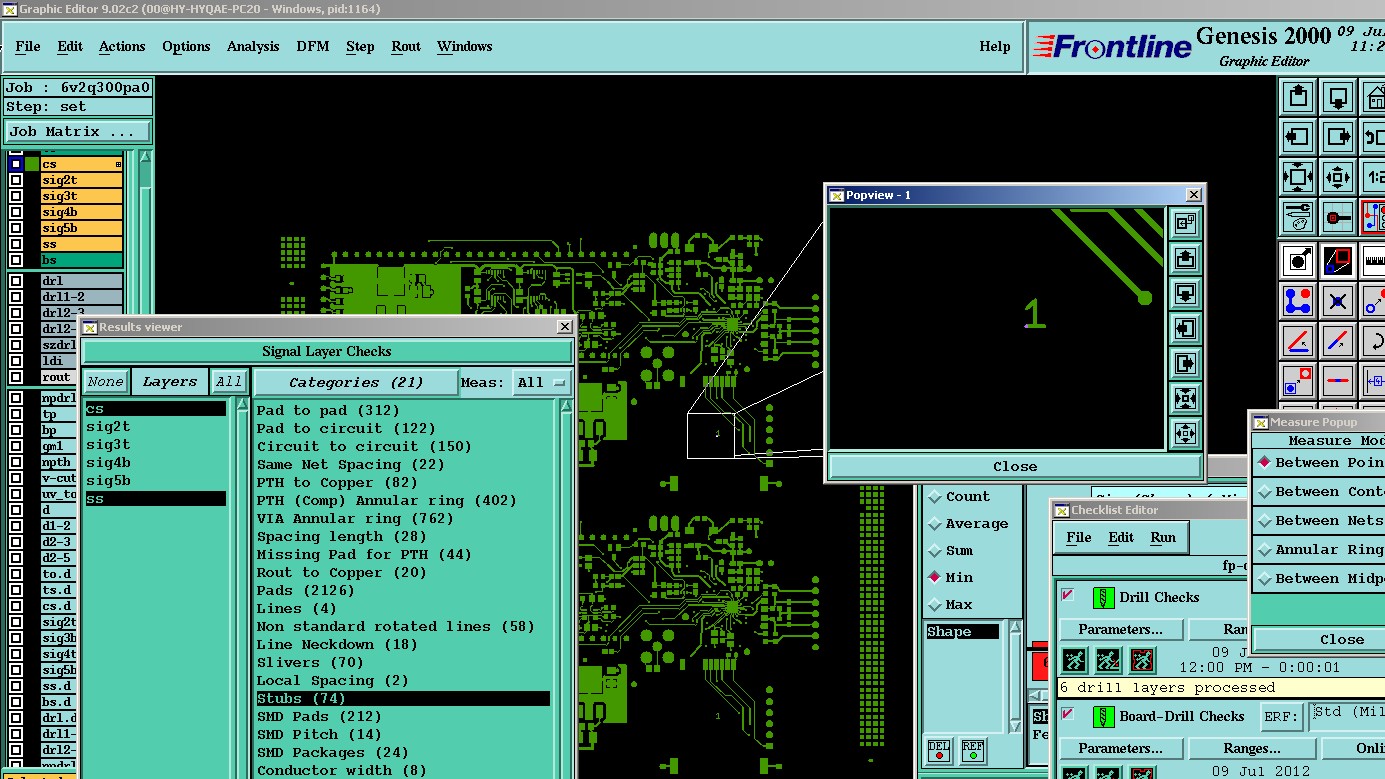
Task: Click Close button in Popview window
Action: 1014,466
